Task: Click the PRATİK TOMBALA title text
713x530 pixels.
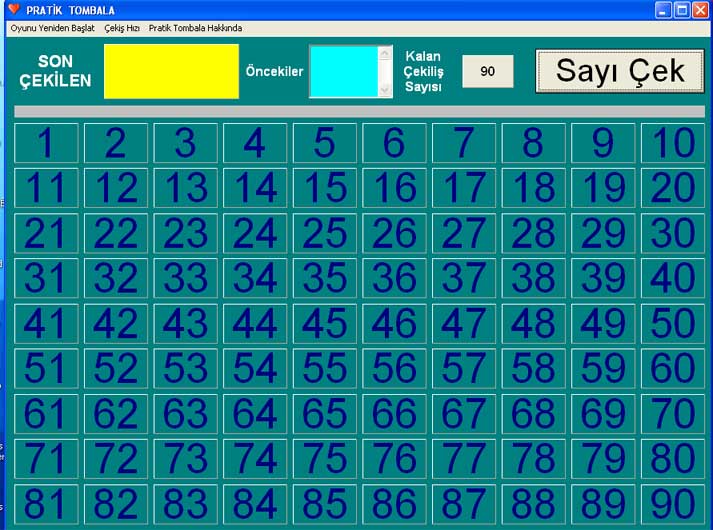Action: [70, 10]
